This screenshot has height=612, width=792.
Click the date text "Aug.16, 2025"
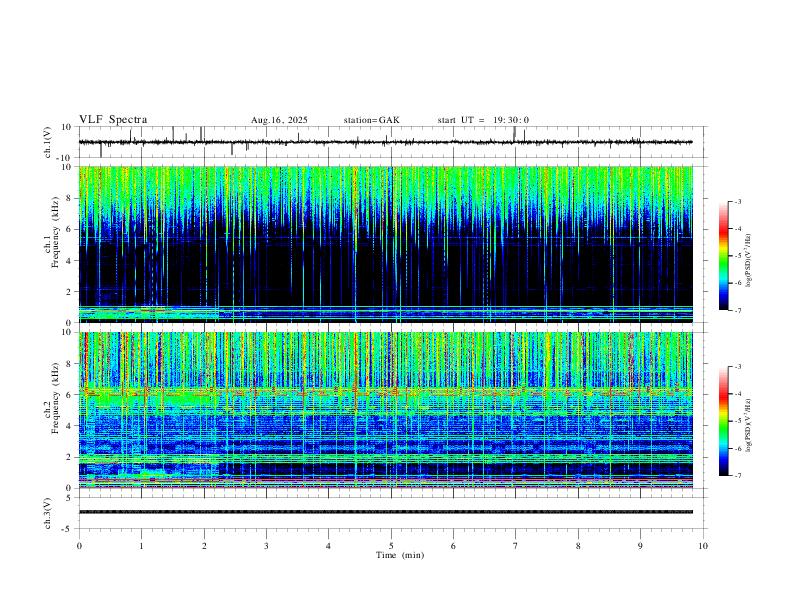coord(279,120)
